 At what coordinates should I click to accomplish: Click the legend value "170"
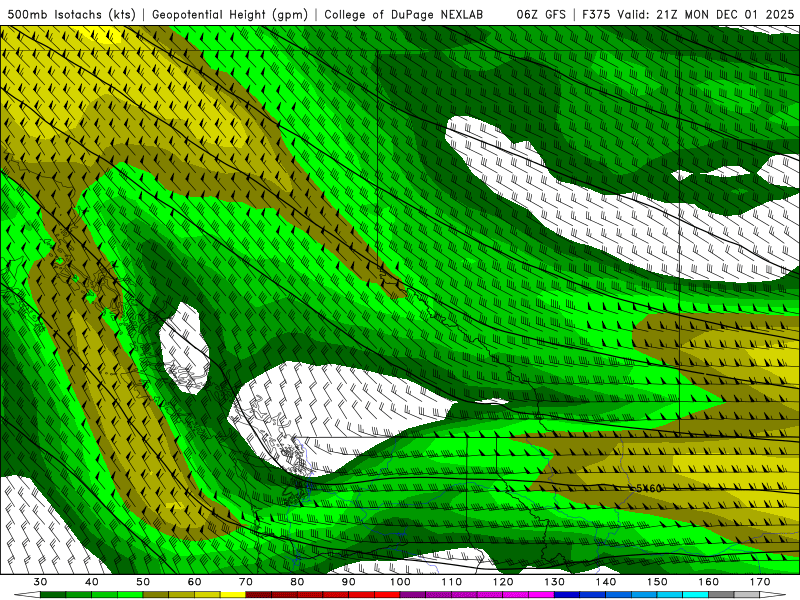click(x=760, y=582)
